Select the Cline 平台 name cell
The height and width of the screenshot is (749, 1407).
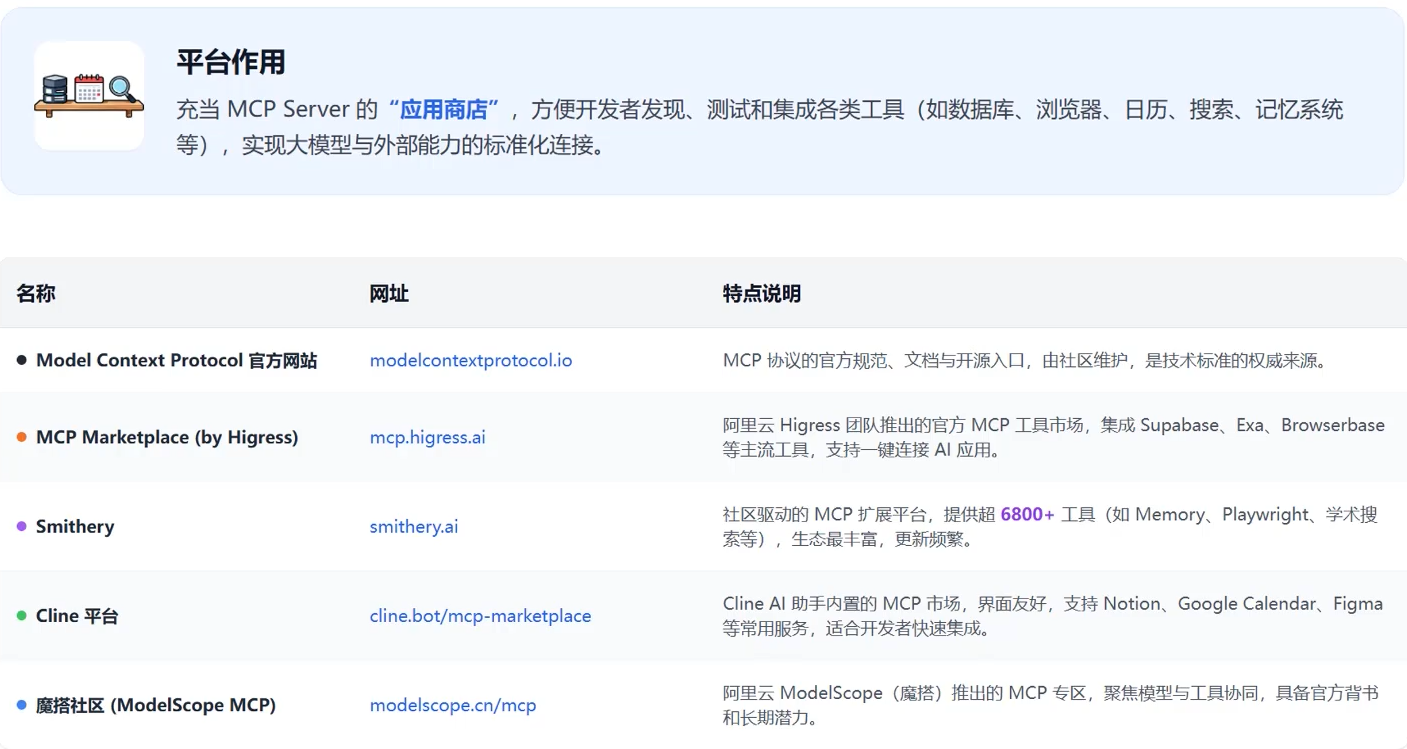tap(77, 616)
